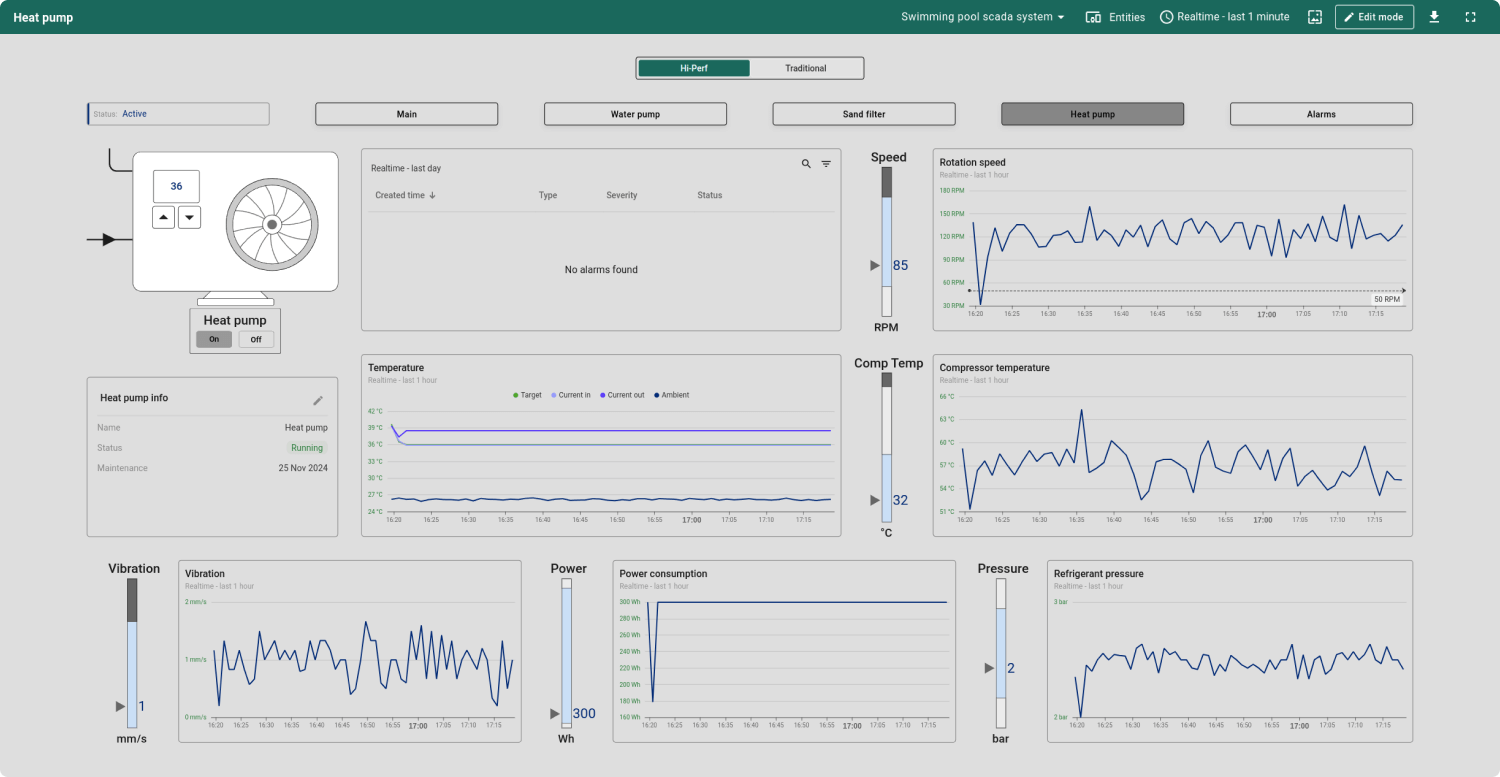Click the Running status badge
The image size is (1500, 777).
pos(307,448)
